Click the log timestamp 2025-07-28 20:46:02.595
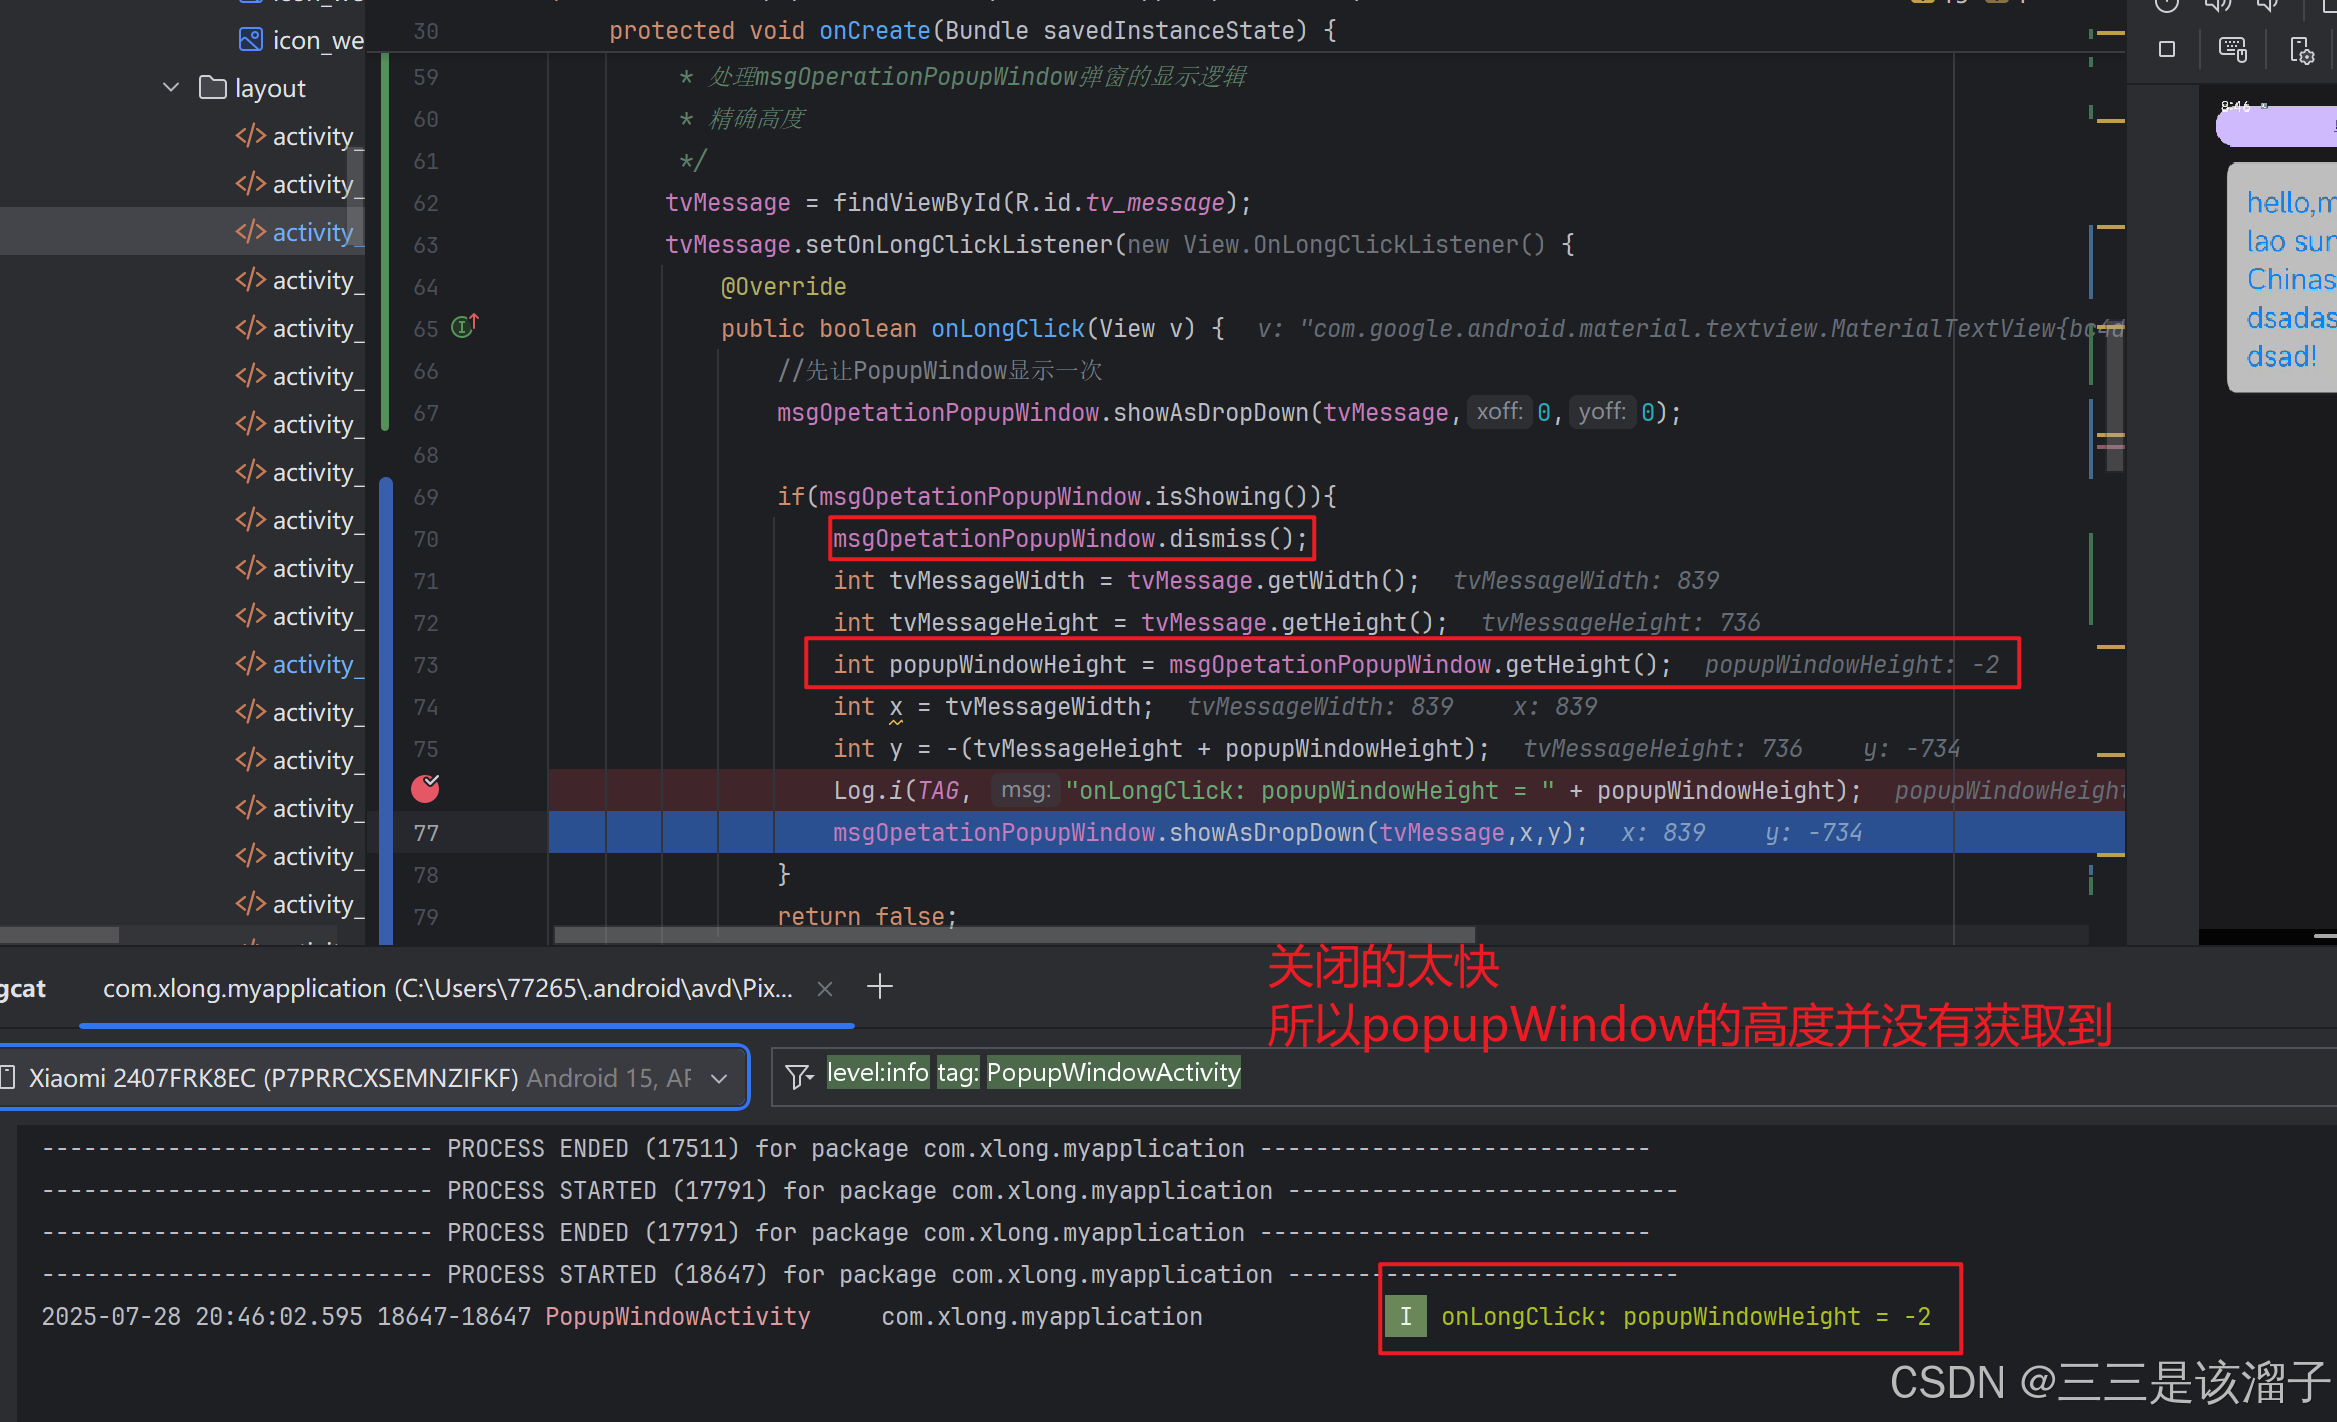 pyautogui.click(x=202, y=1316)
